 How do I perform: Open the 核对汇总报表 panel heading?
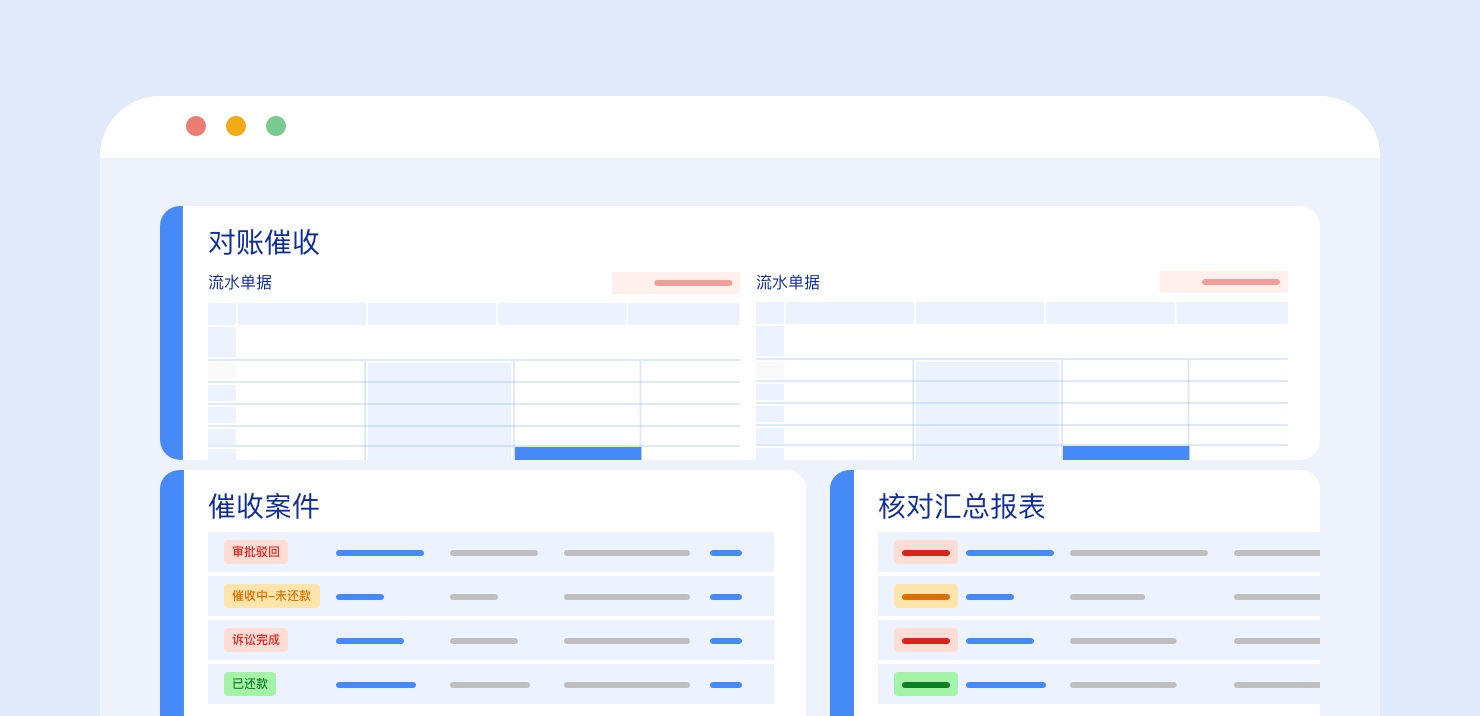point(961,506)
